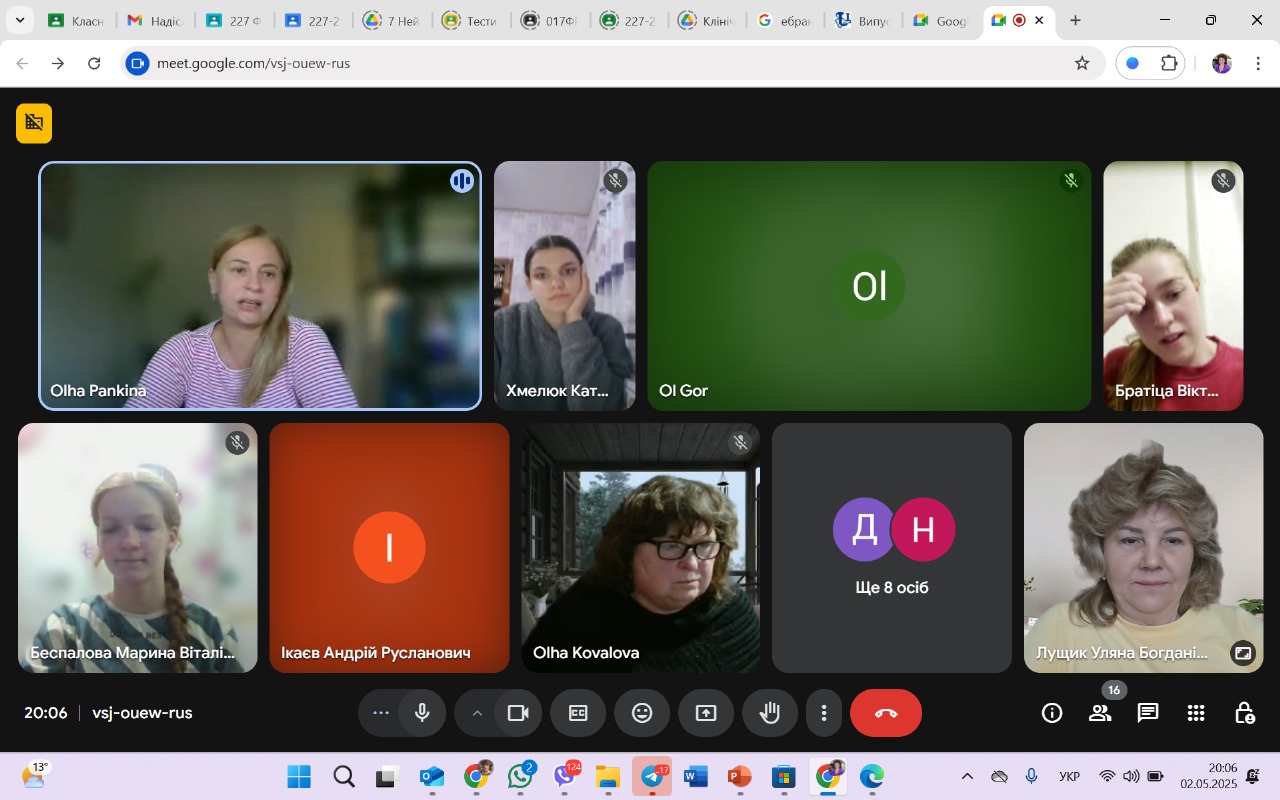Open the taskbar weather widget

pos(35,775)
